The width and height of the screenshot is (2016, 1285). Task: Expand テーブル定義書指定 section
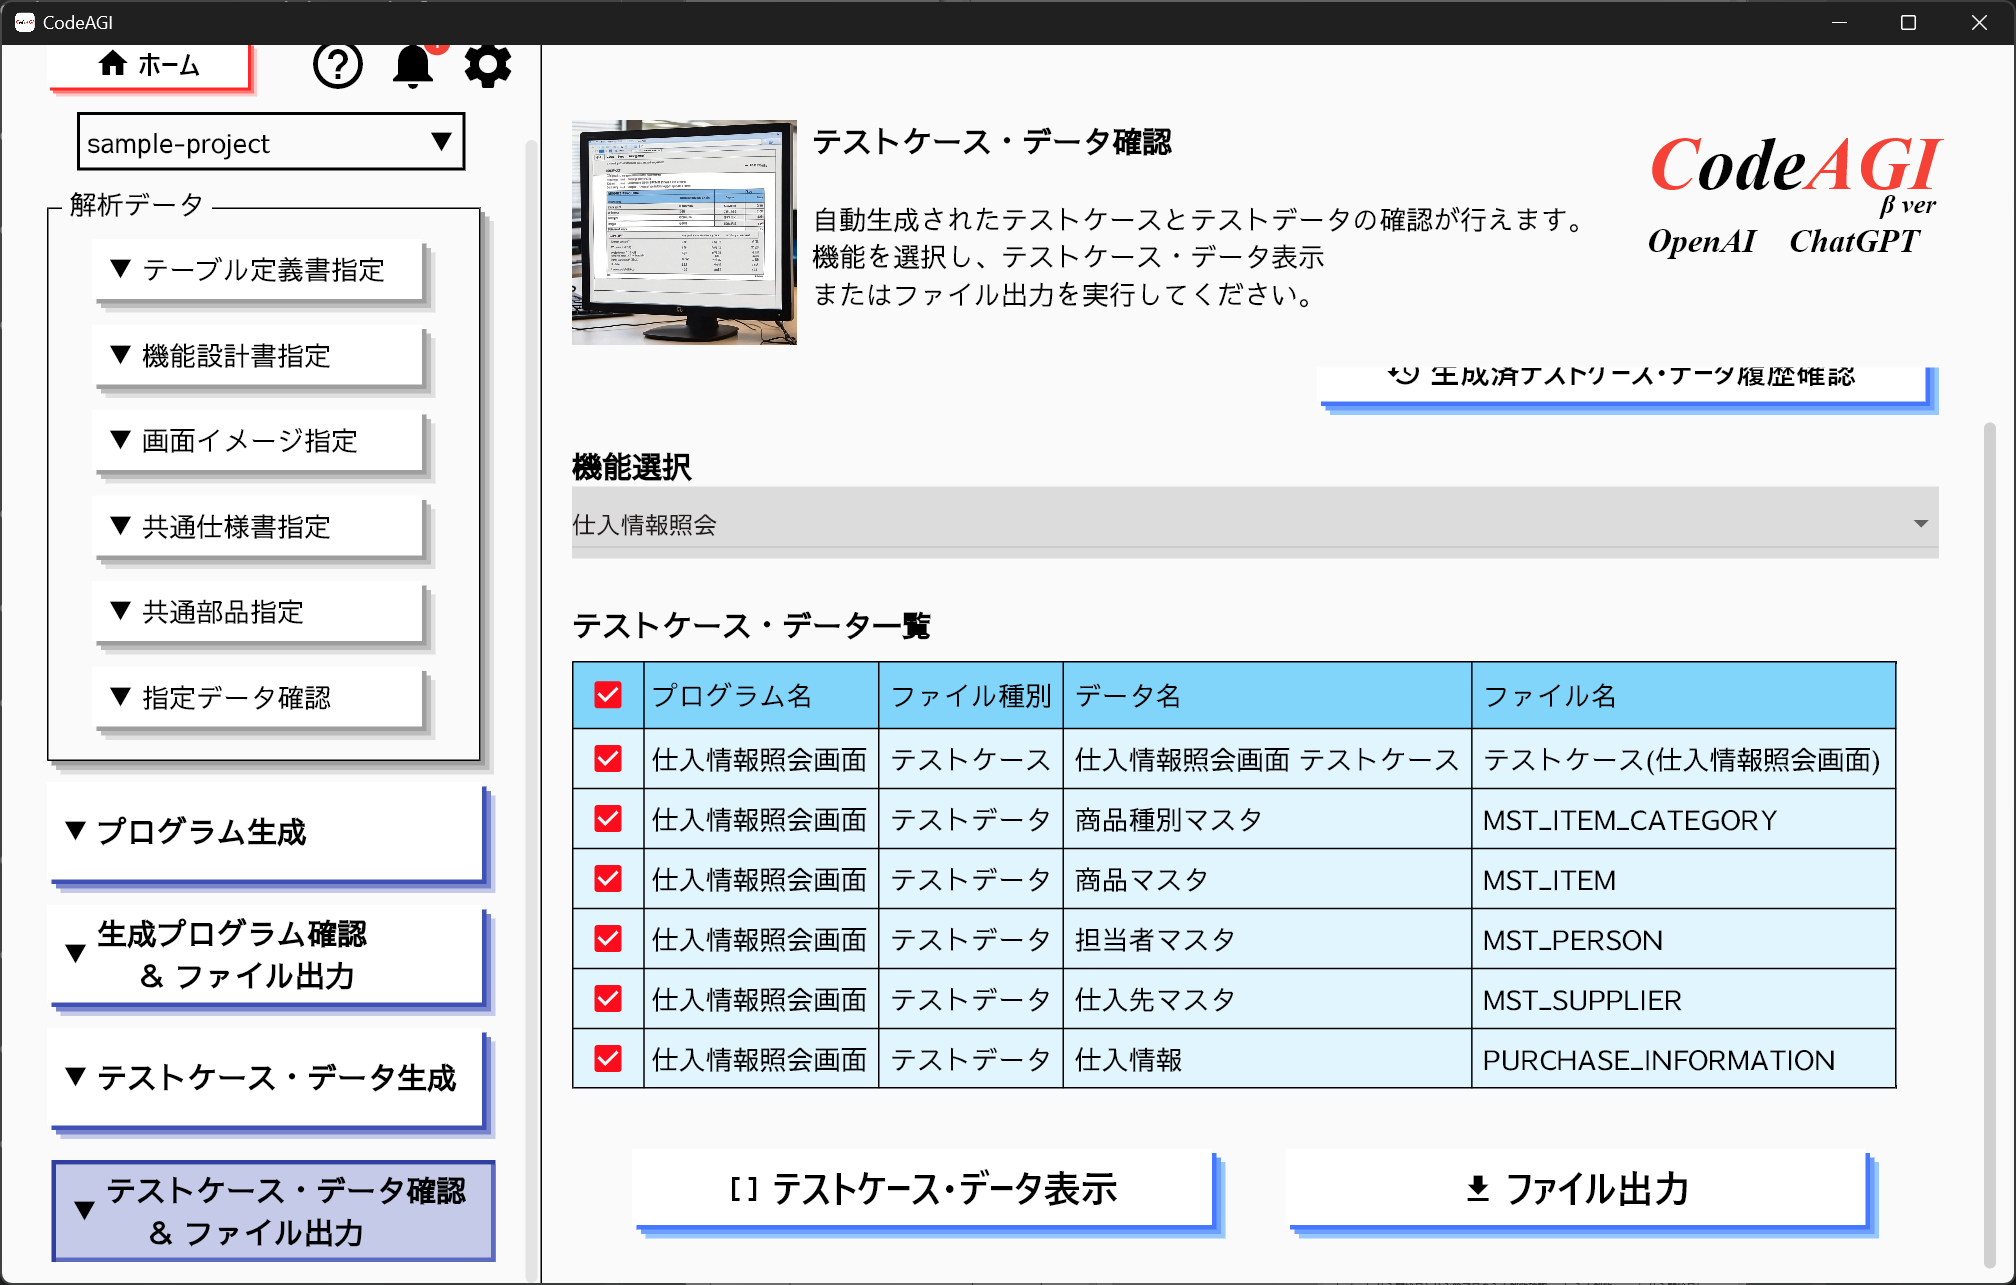tap(258, 270)
